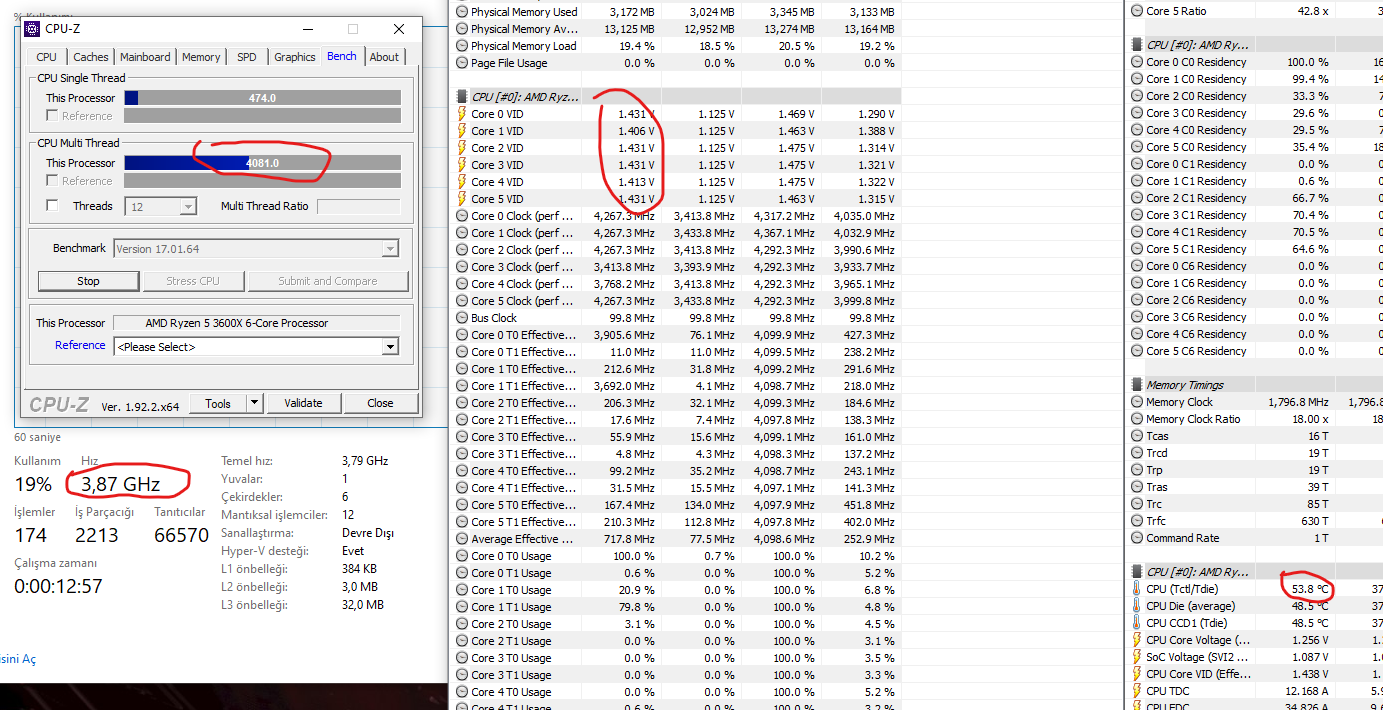Click the Stop benchmark button

[89, 281]
